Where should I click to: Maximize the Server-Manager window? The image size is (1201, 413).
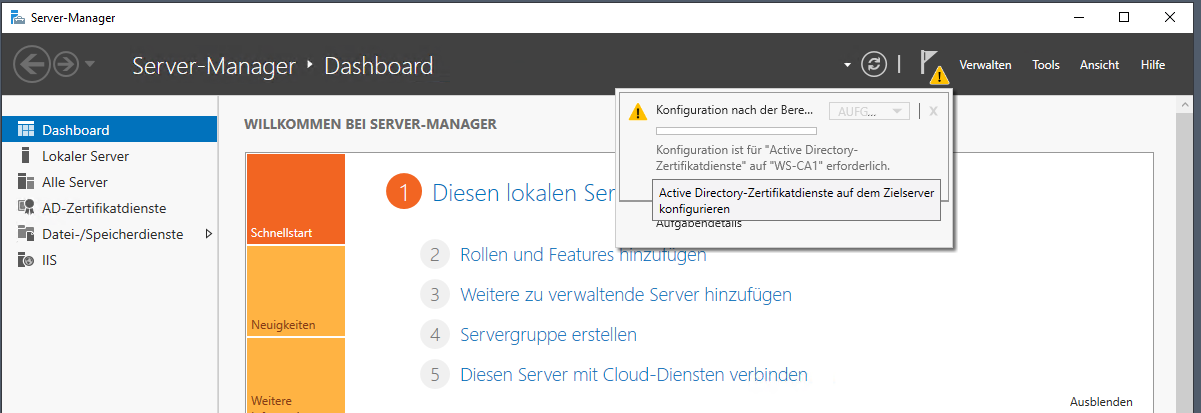(1124, 17)
